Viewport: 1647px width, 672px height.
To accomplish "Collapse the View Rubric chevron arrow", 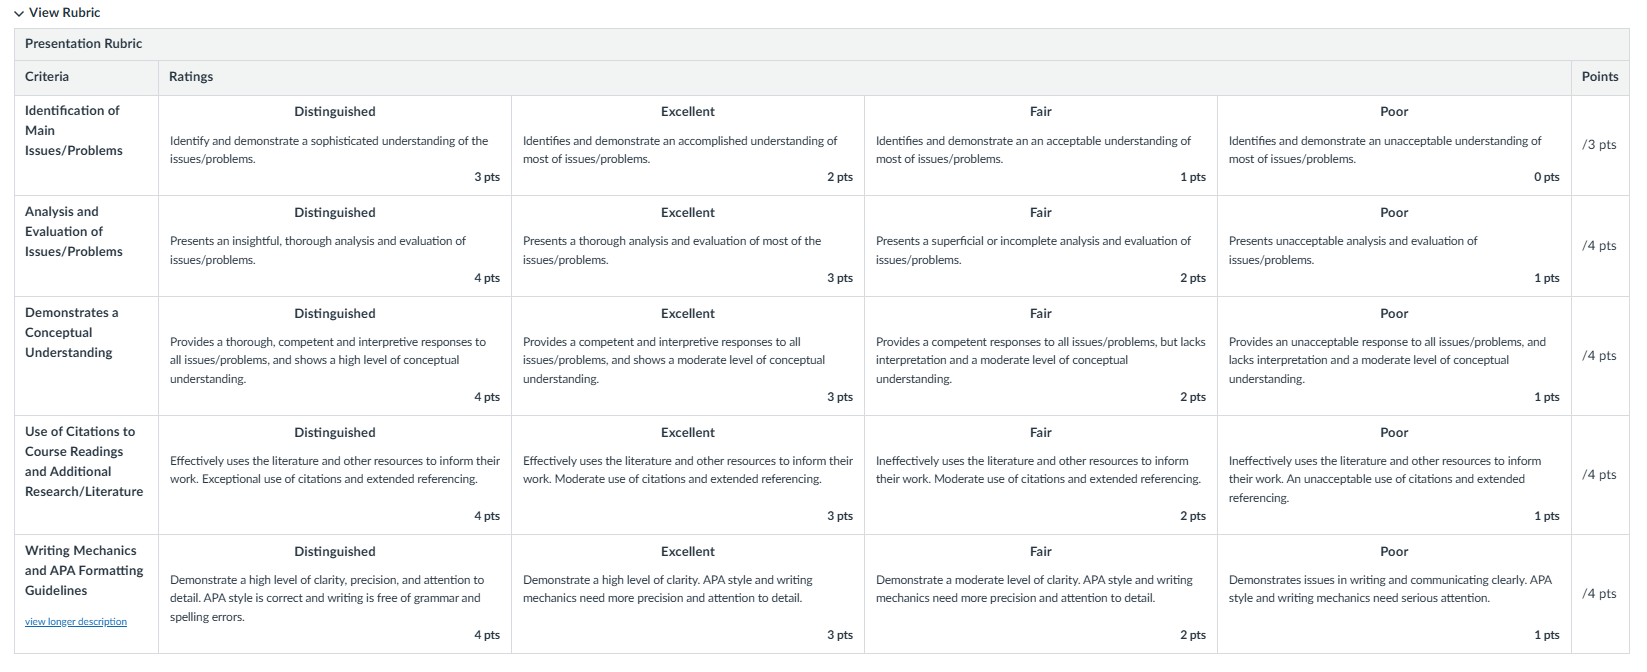I will [x=19, y=13].
